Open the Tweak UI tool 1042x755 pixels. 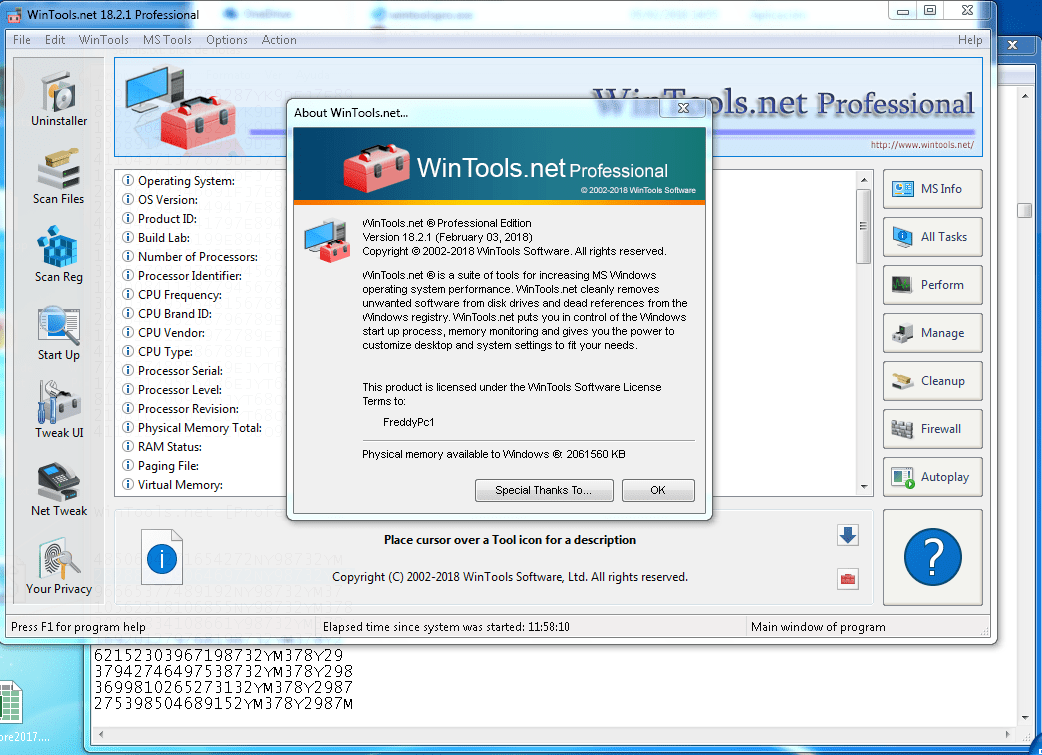58,410
